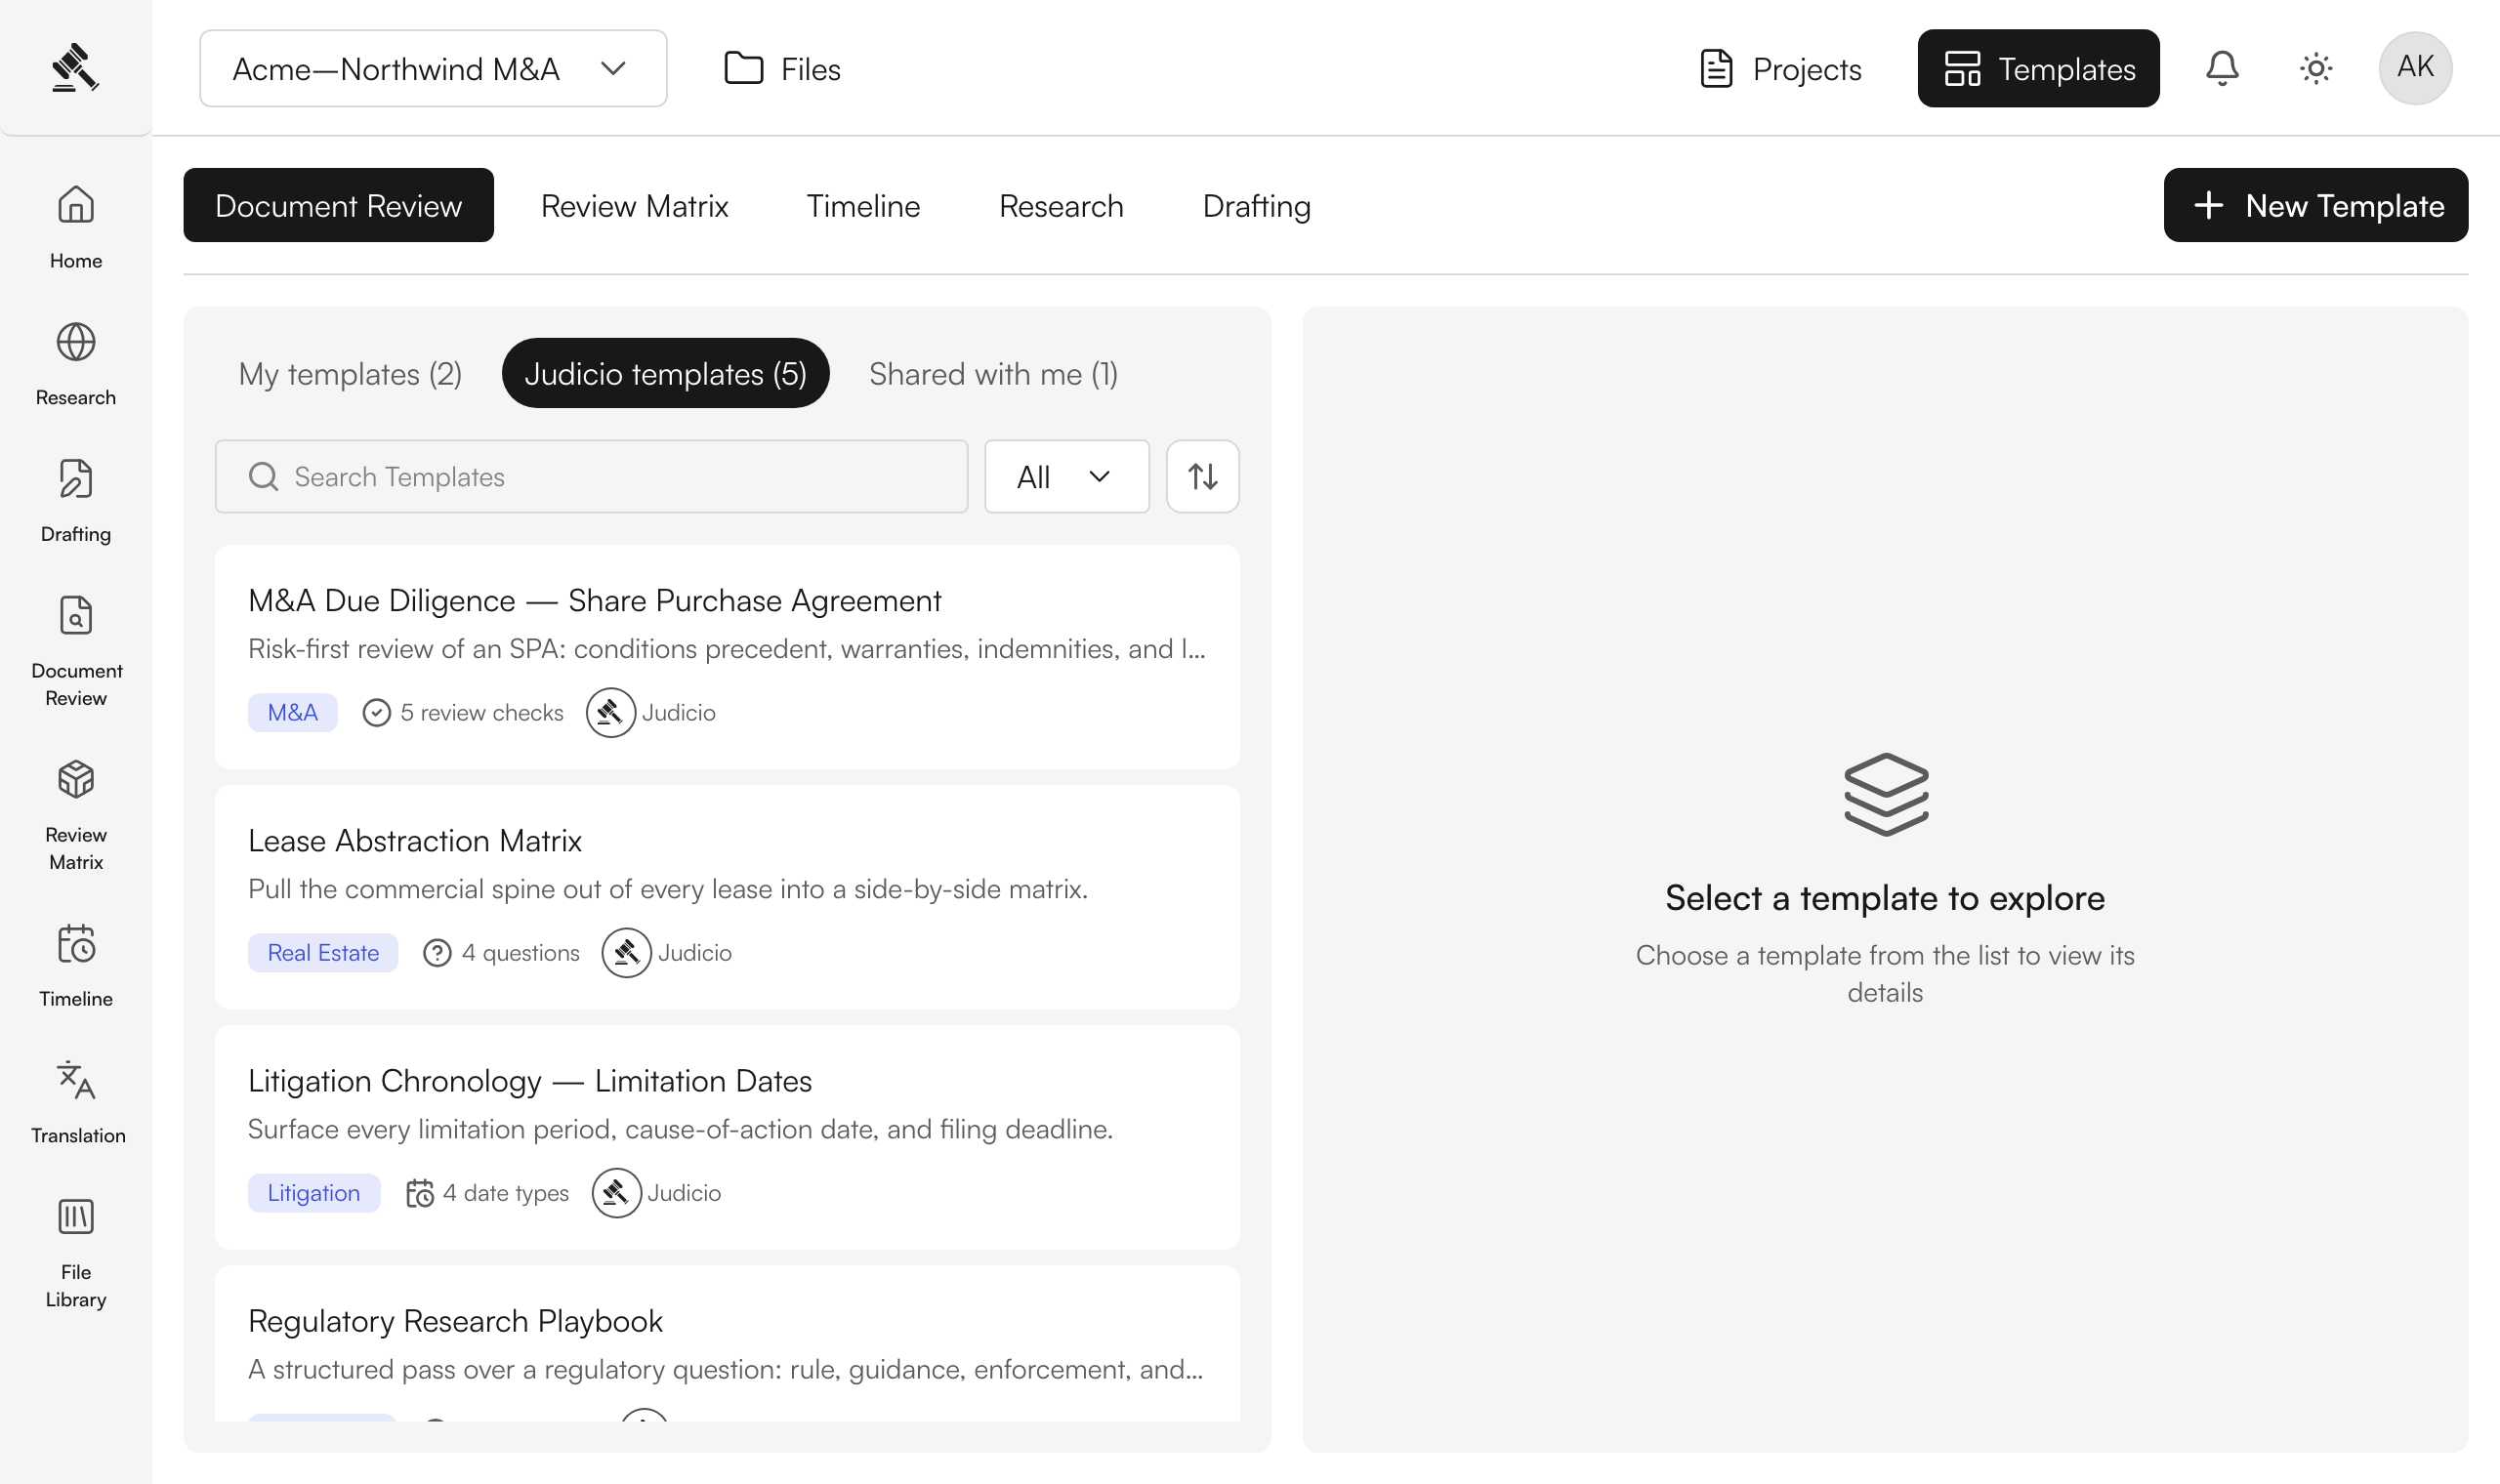
Task: Open Review Matrix cube icon in sidebar
Action: click(x=76, y=779)
